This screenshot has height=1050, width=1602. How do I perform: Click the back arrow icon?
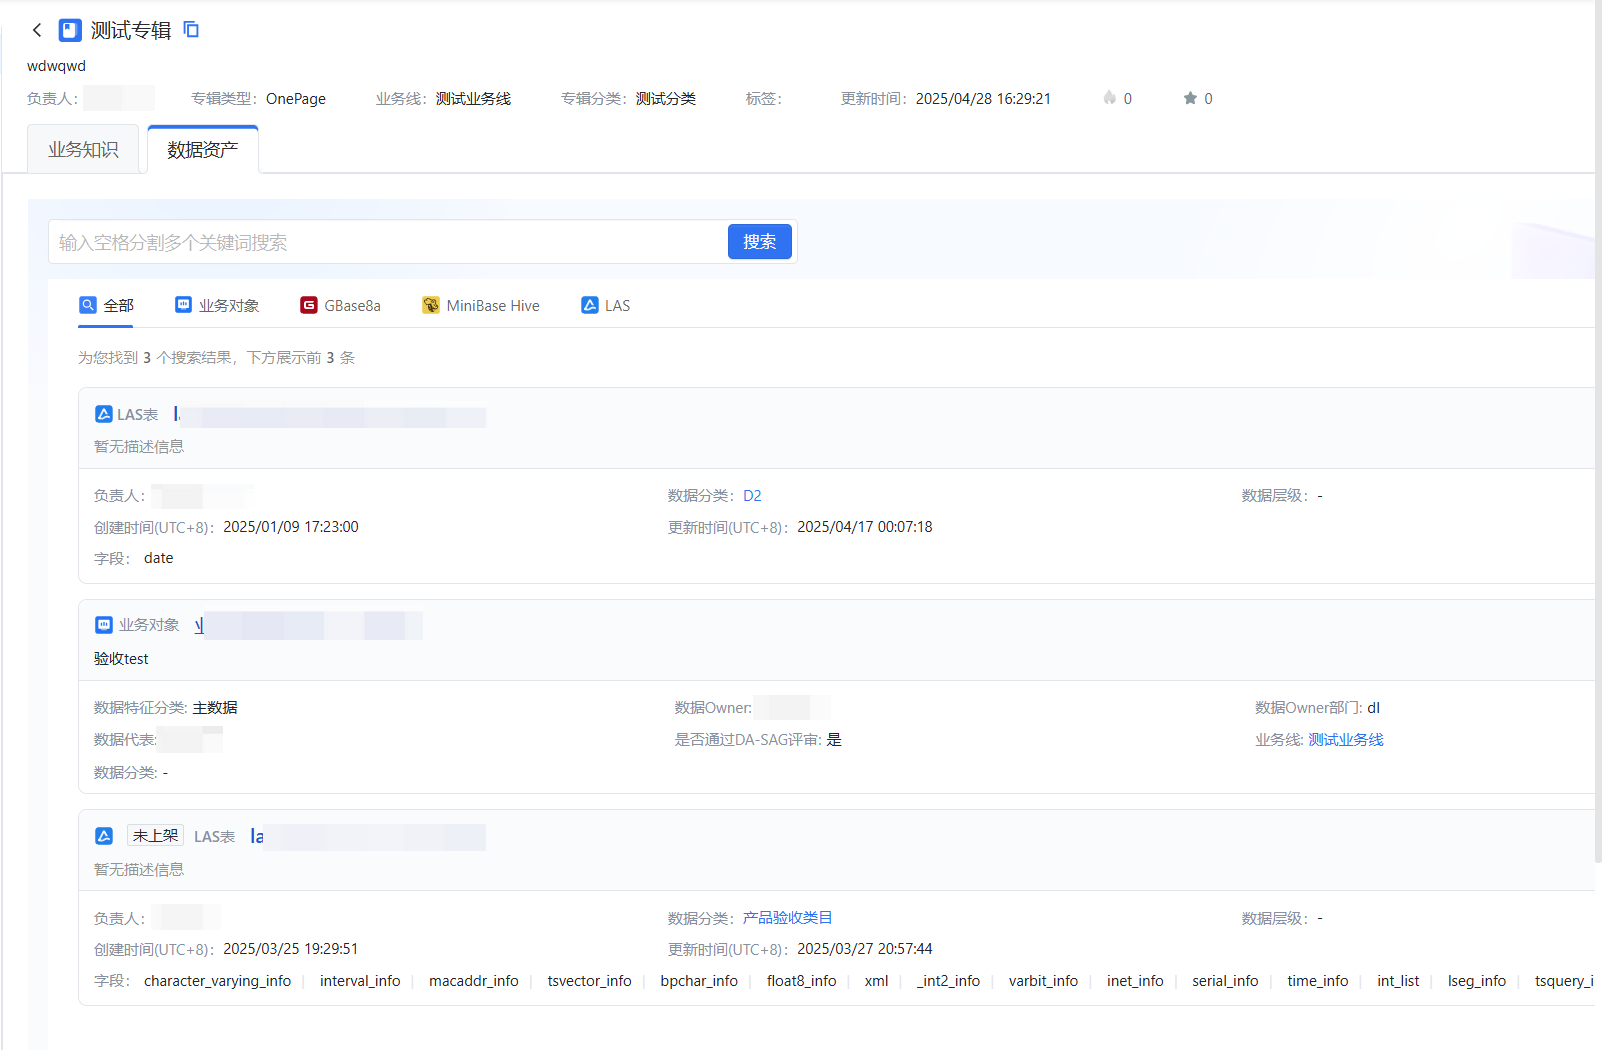pos(37,30)
